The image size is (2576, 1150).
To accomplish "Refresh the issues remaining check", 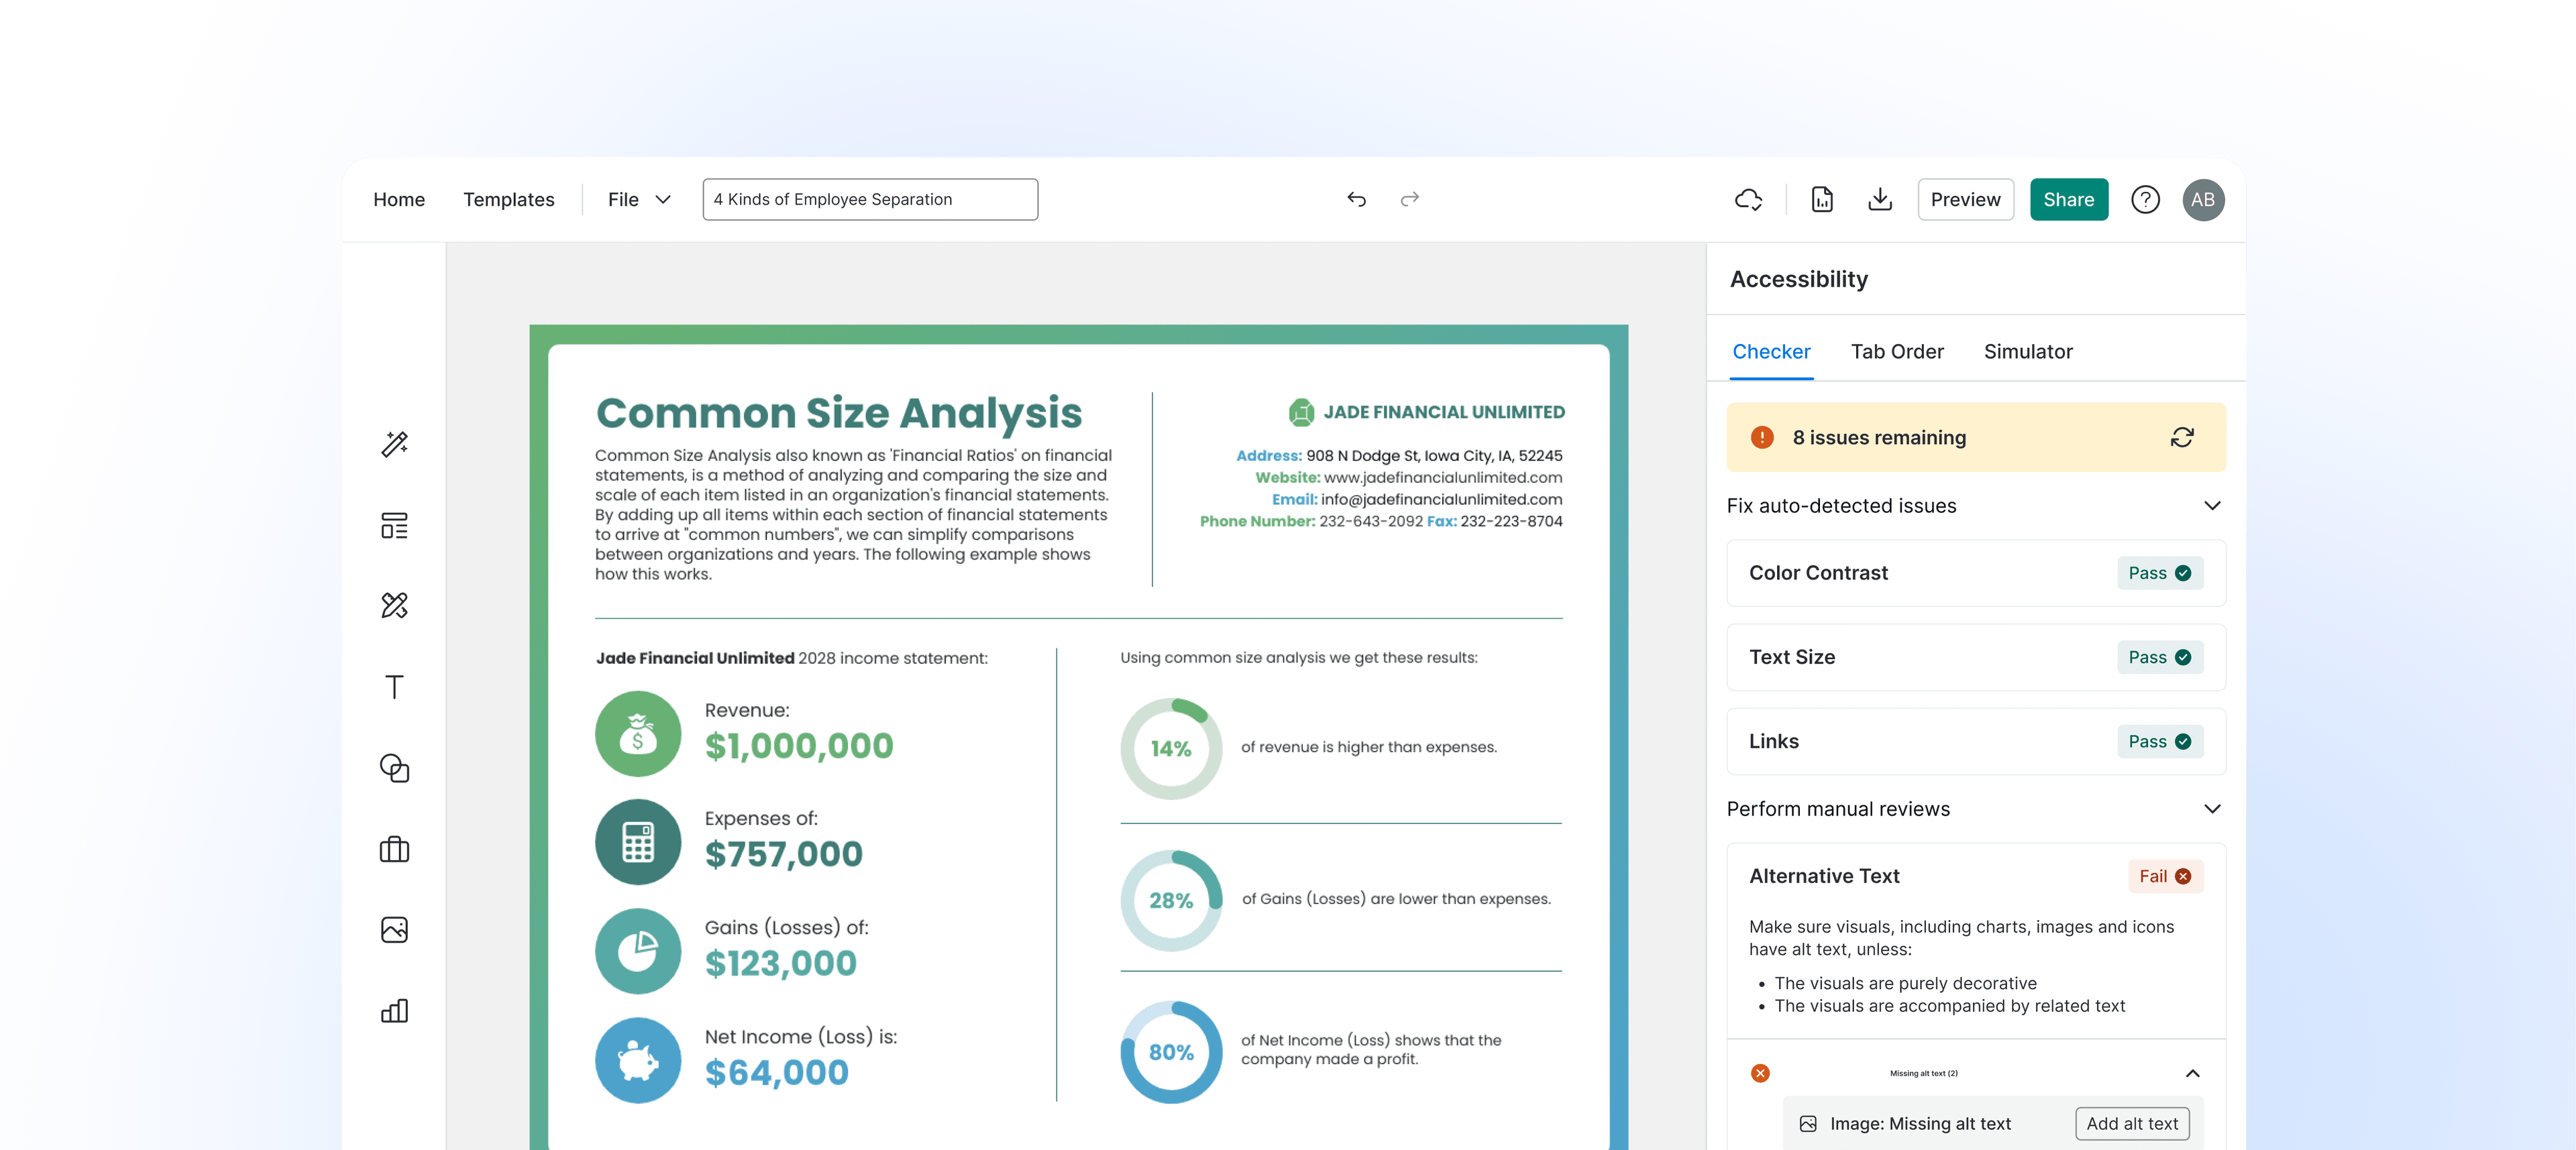I will click(2182, 437).
